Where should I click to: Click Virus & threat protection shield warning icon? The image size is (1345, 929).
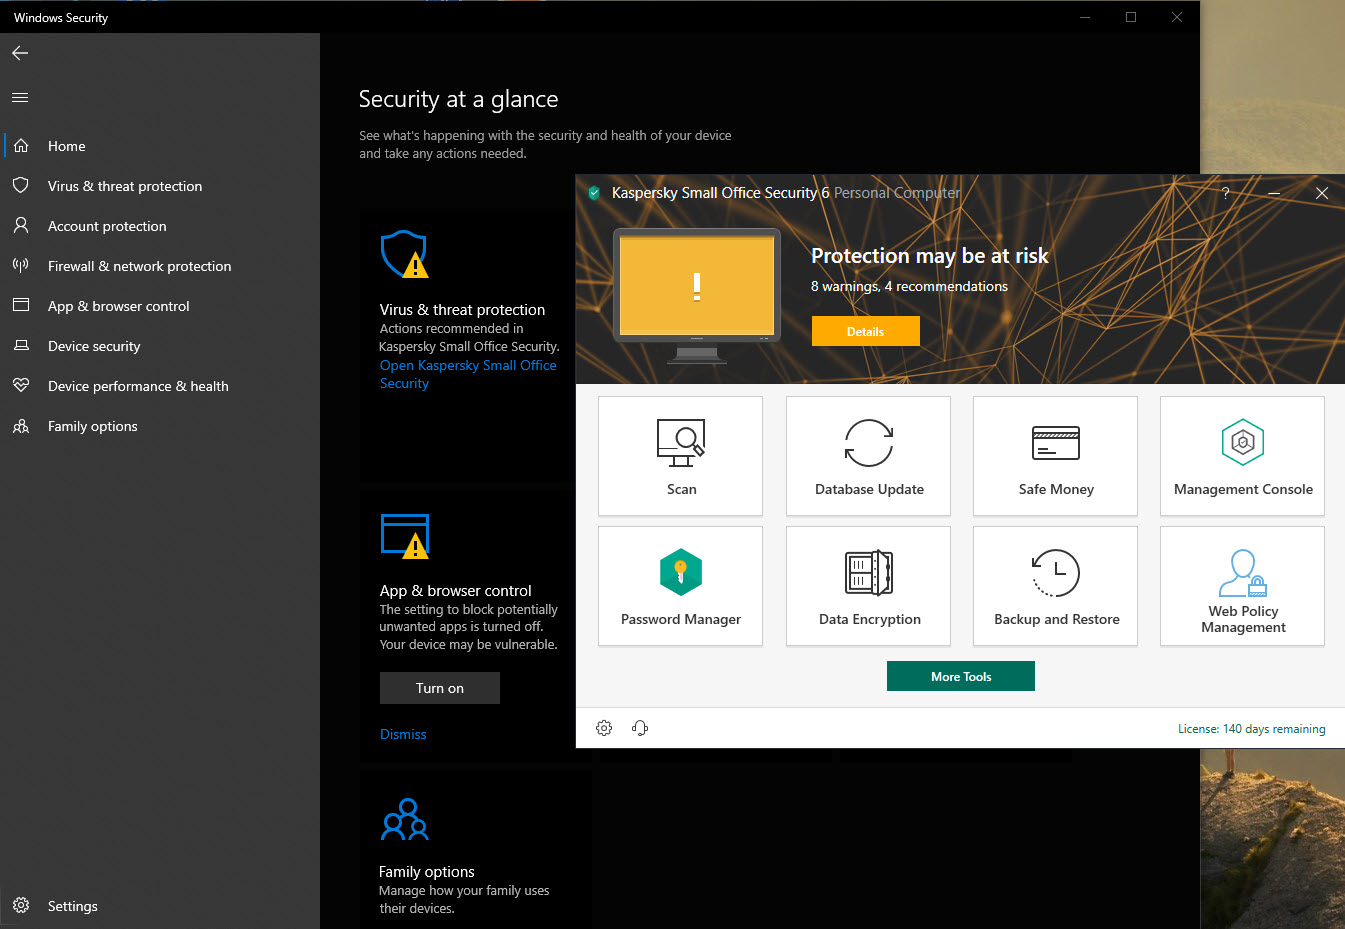[404, 254]
